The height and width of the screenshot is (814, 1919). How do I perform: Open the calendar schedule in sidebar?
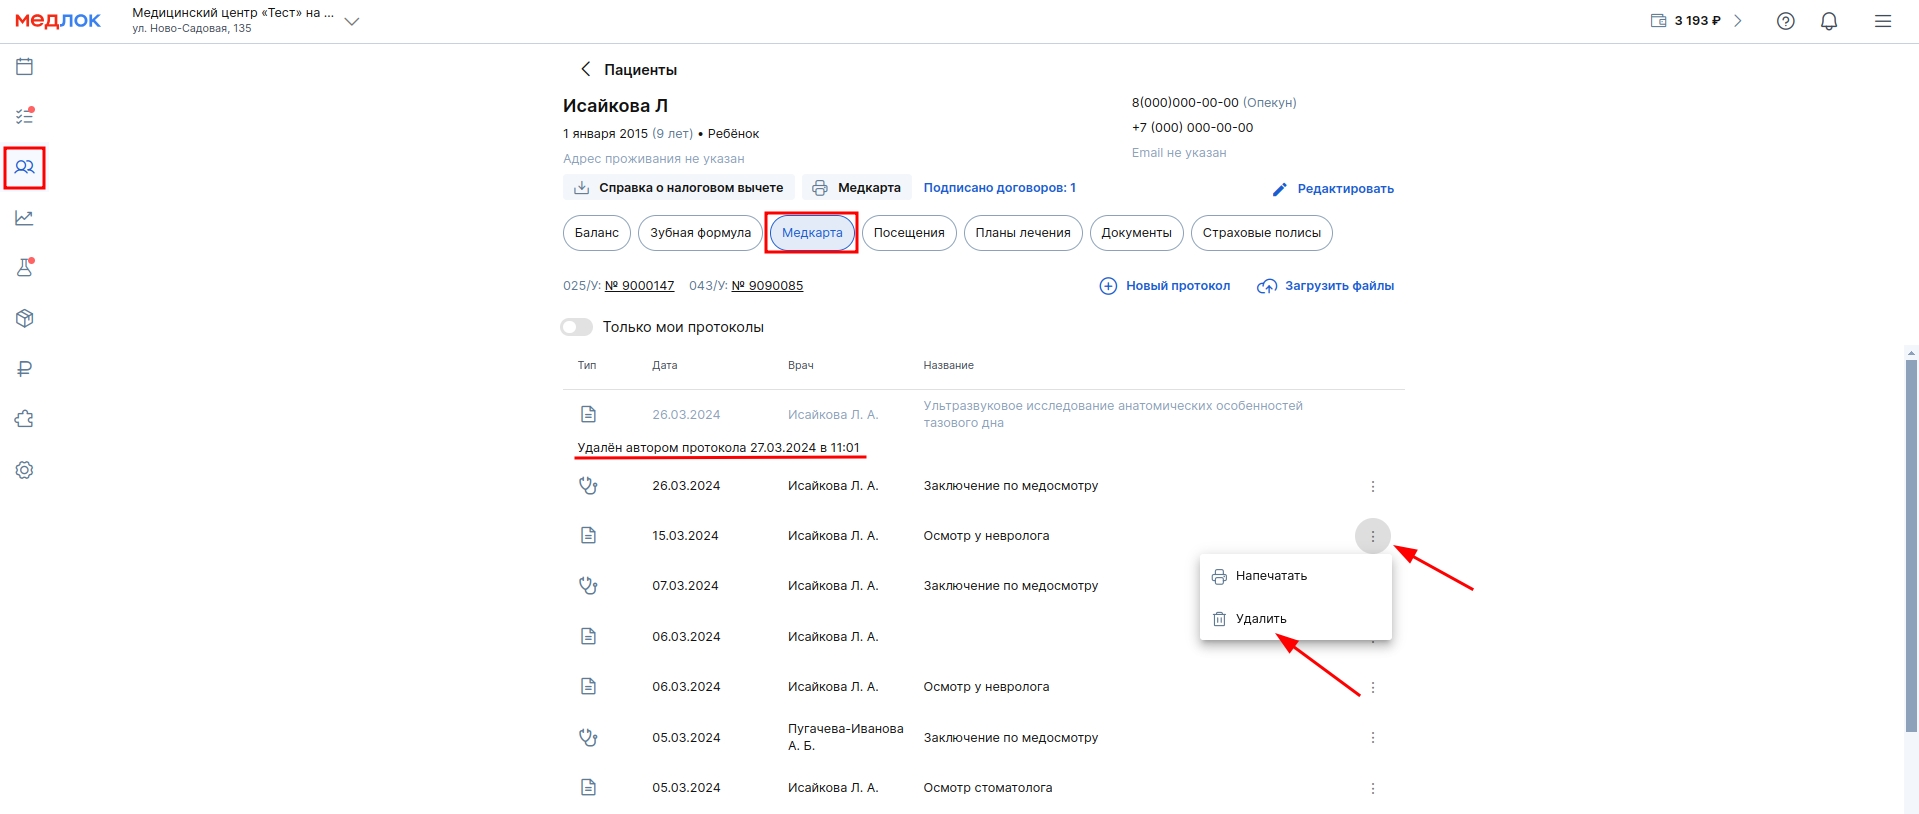[25, 67]
